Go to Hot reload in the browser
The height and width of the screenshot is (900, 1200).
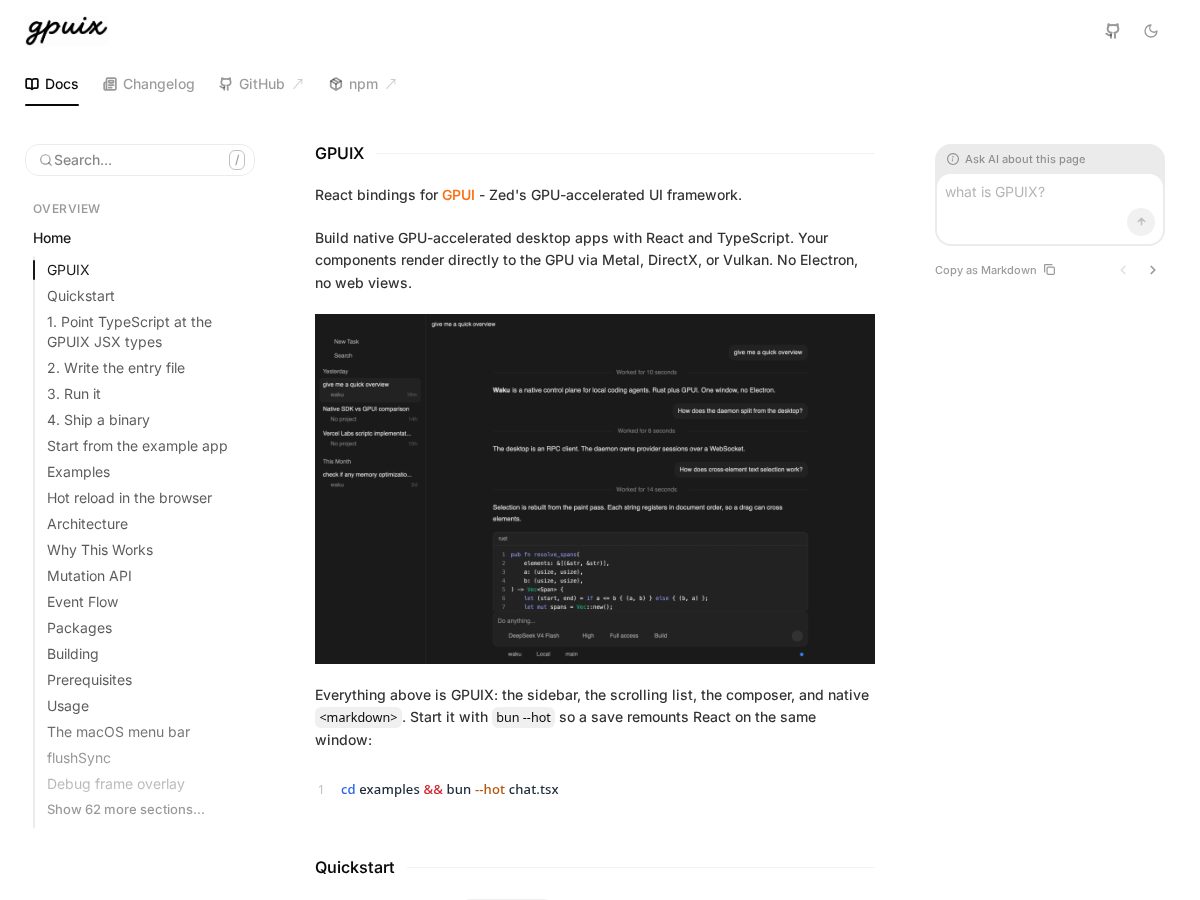pyautogui.click(x=129, y=498)
